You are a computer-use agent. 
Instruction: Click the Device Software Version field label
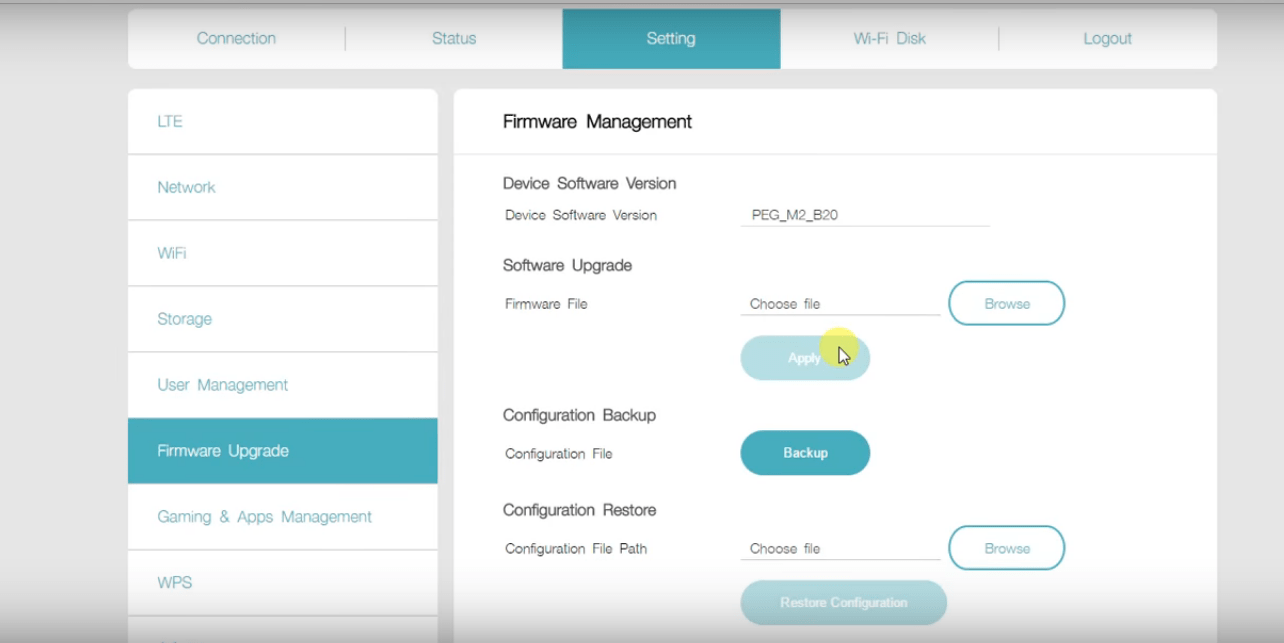click(581, 215)
